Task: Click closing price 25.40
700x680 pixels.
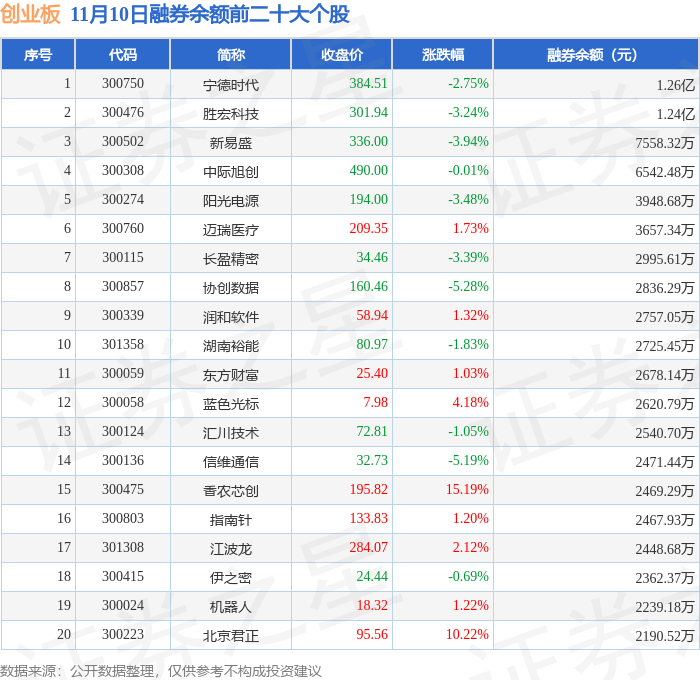Action: (372, 374)
